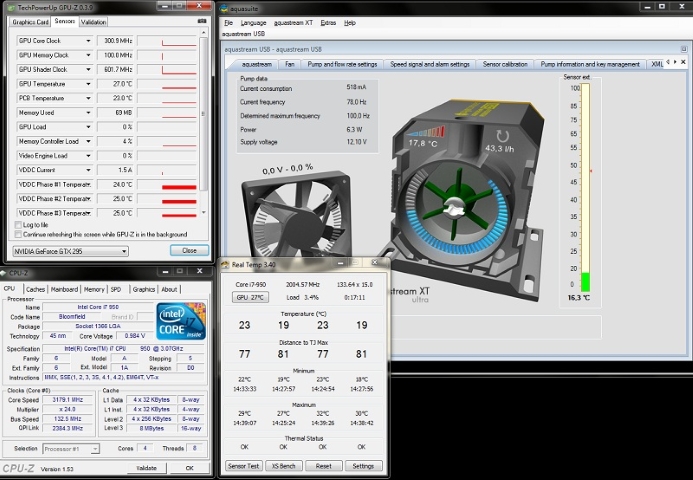Click the aquasuite title bar app icon
The image size is (693, 480).
223,7
